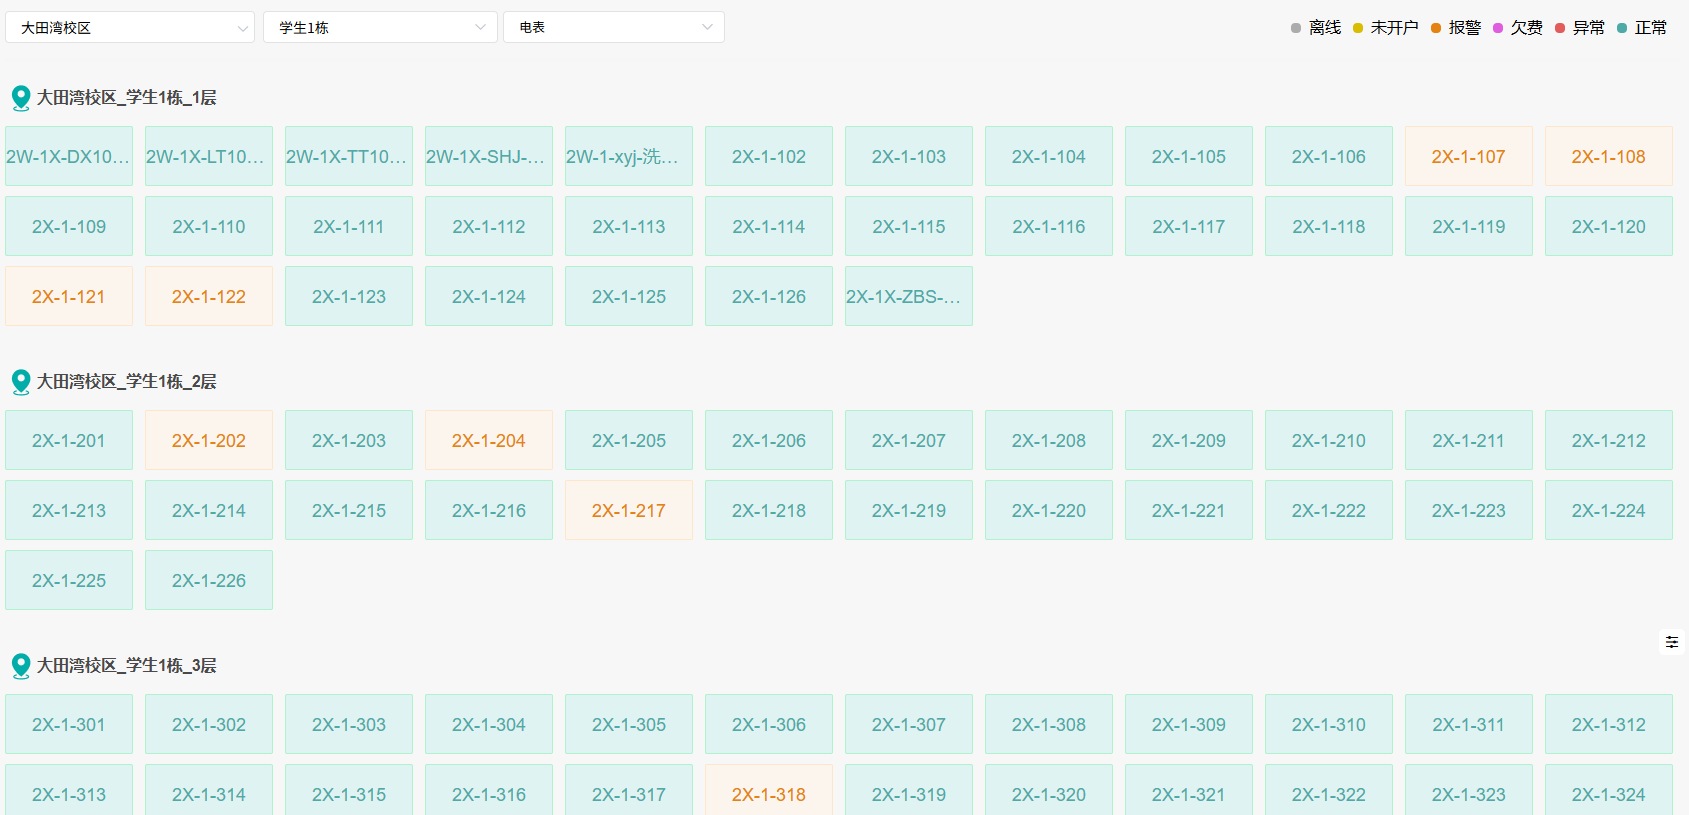Click the 欠费 arrears legend color dot
Viewport: 1689px width, 815px height.
click(x=1498, y=28)
